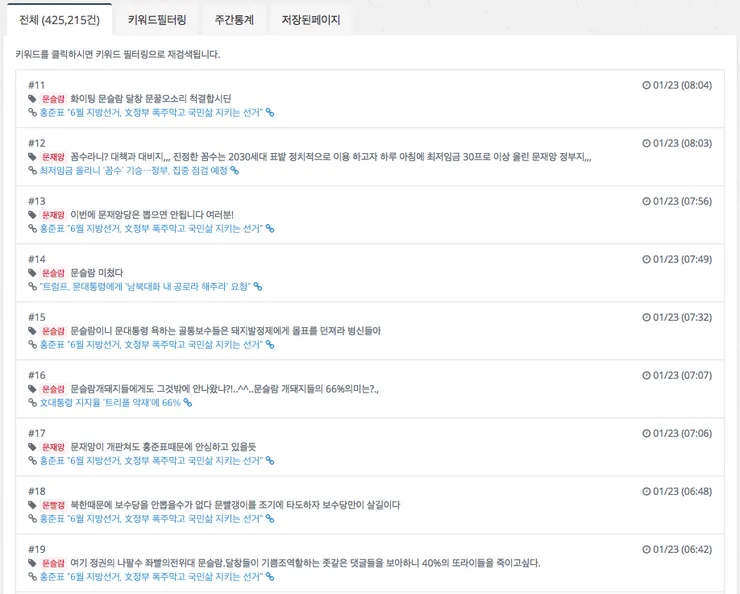Click the trailing chain icon after row #15's link
Screen dimensions: 740x594
point(270,344)
